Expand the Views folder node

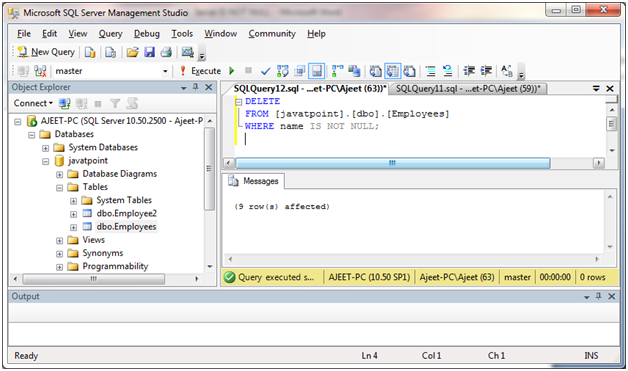tap(59, 241)
